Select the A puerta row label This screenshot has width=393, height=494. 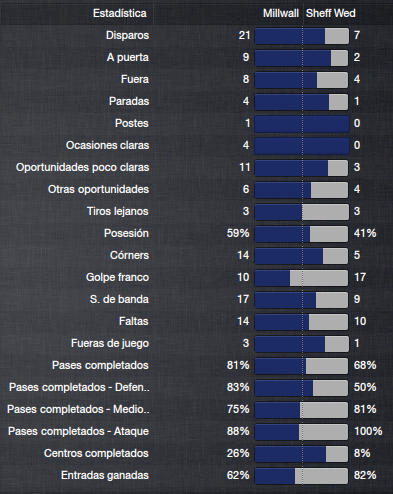pyautogui.click(x=128, y=57)
